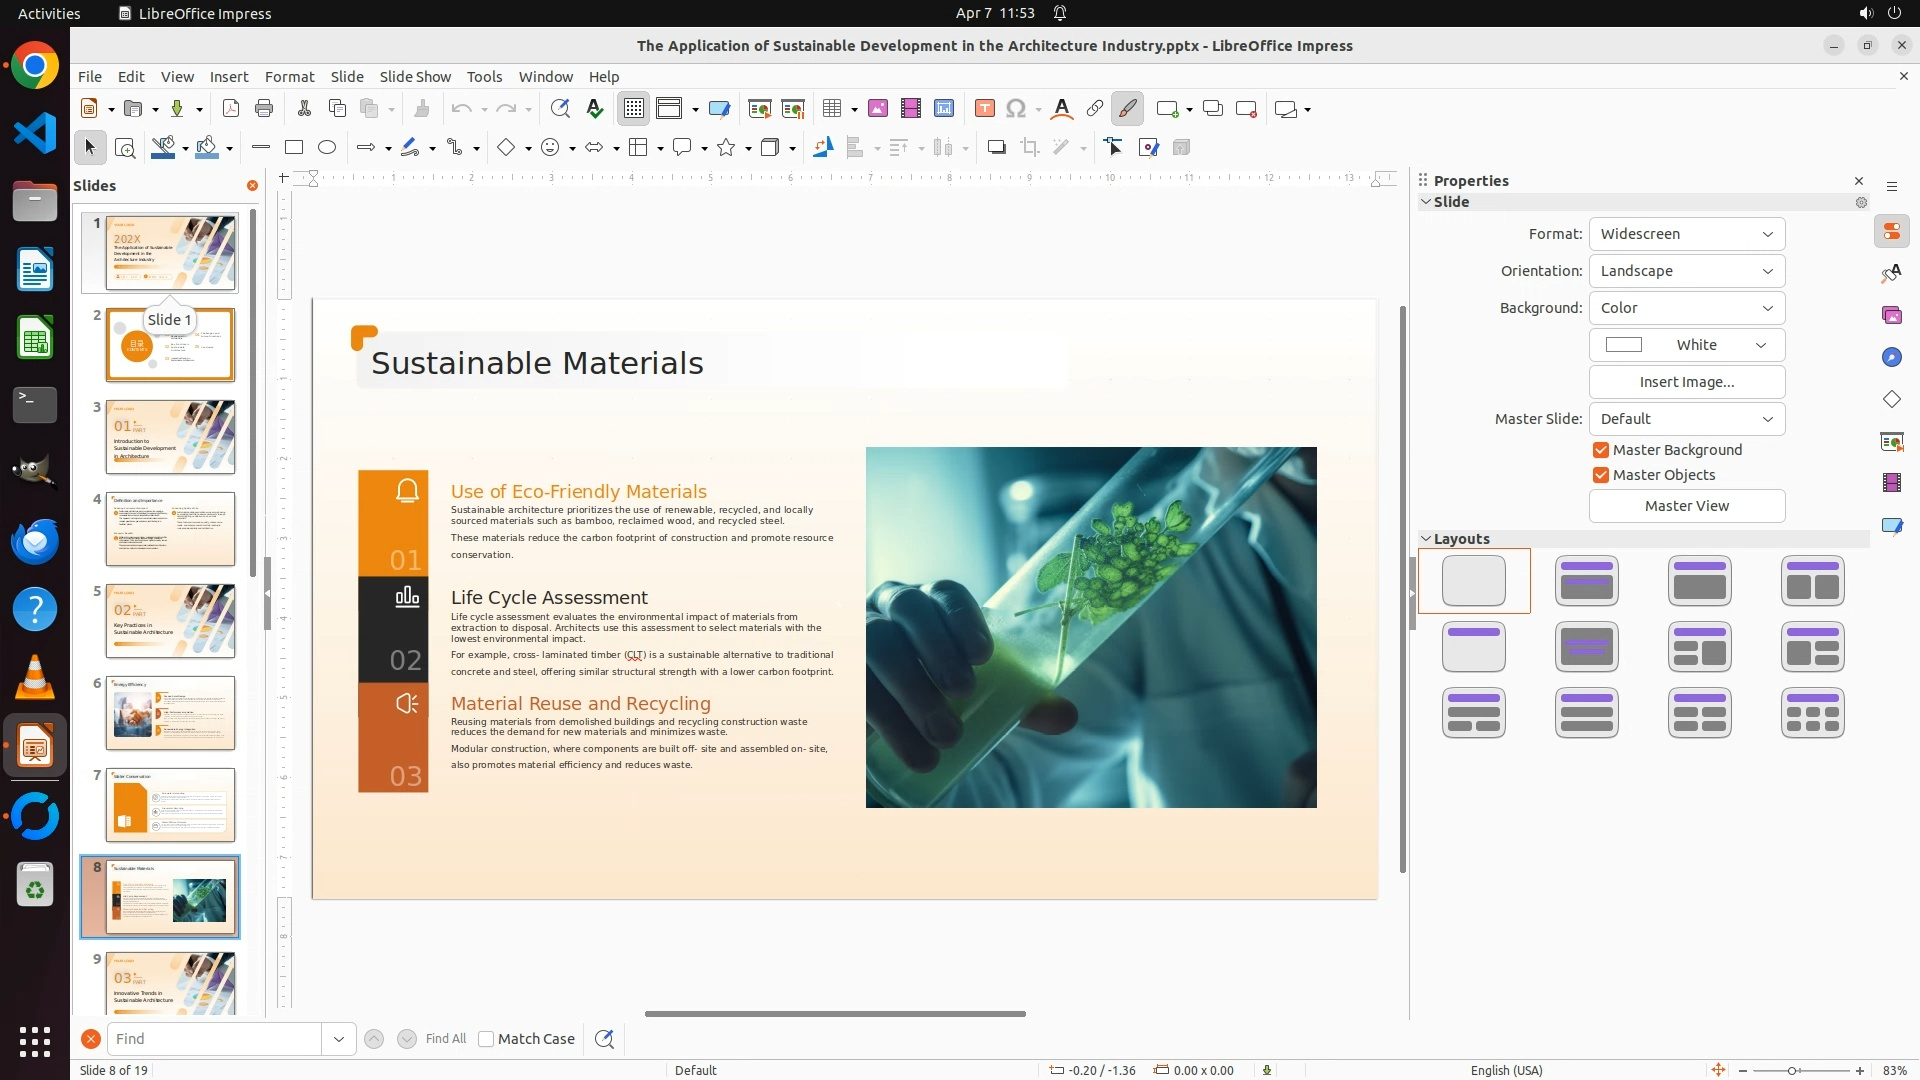Open the Special Character icon

tap(1016, 109)
